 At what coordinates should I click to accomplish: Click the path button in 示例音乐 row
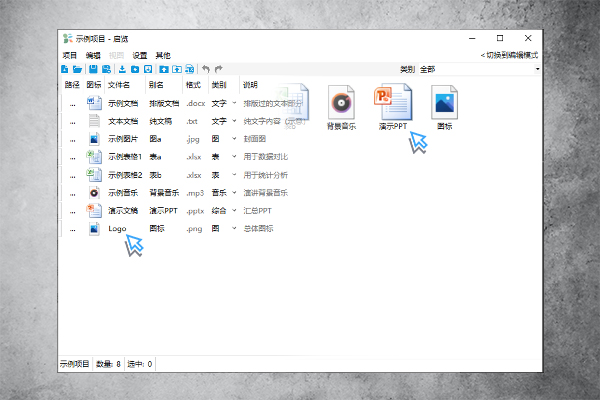73,193
